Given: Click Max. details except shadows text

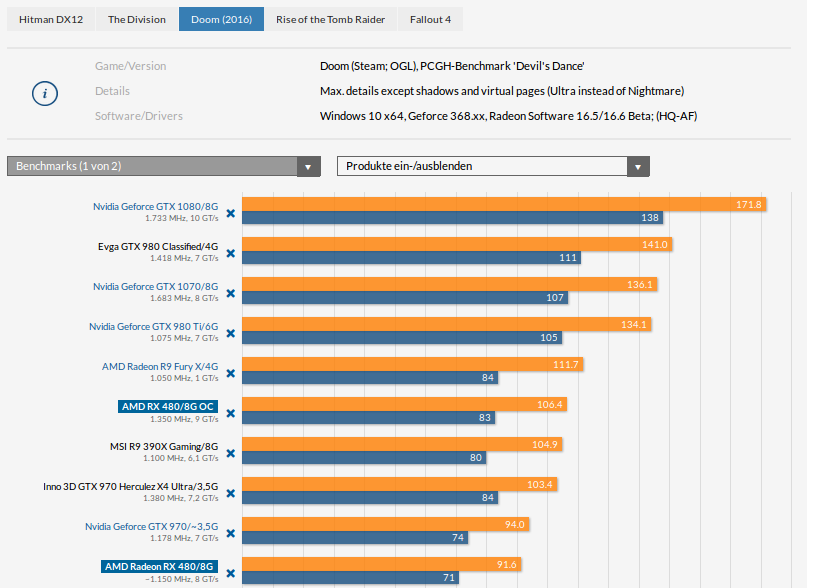Looking at the screenshot, I should click(x=502, y=91).
